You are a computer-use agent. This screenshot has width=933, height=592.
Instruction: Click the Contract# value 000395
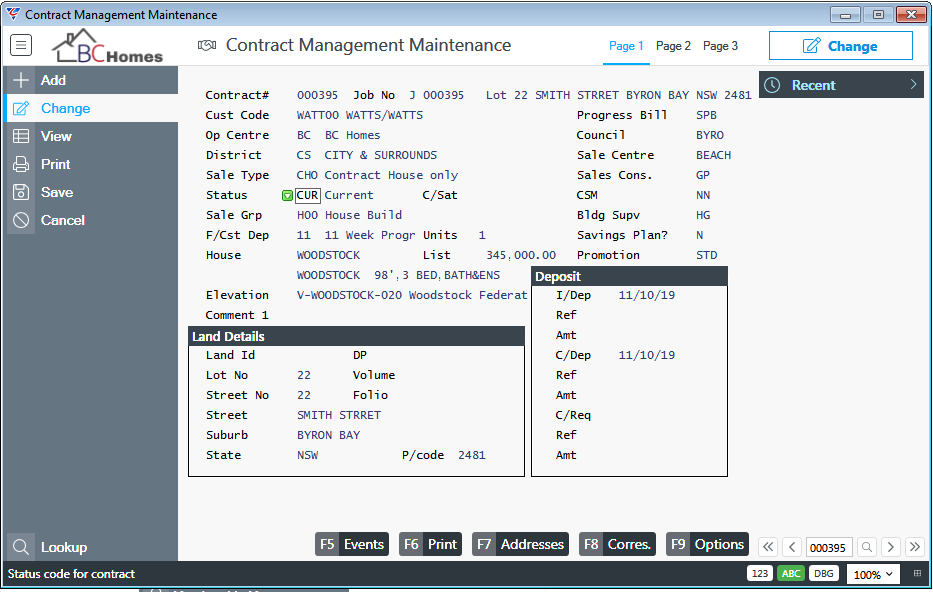tap(317, 95)
